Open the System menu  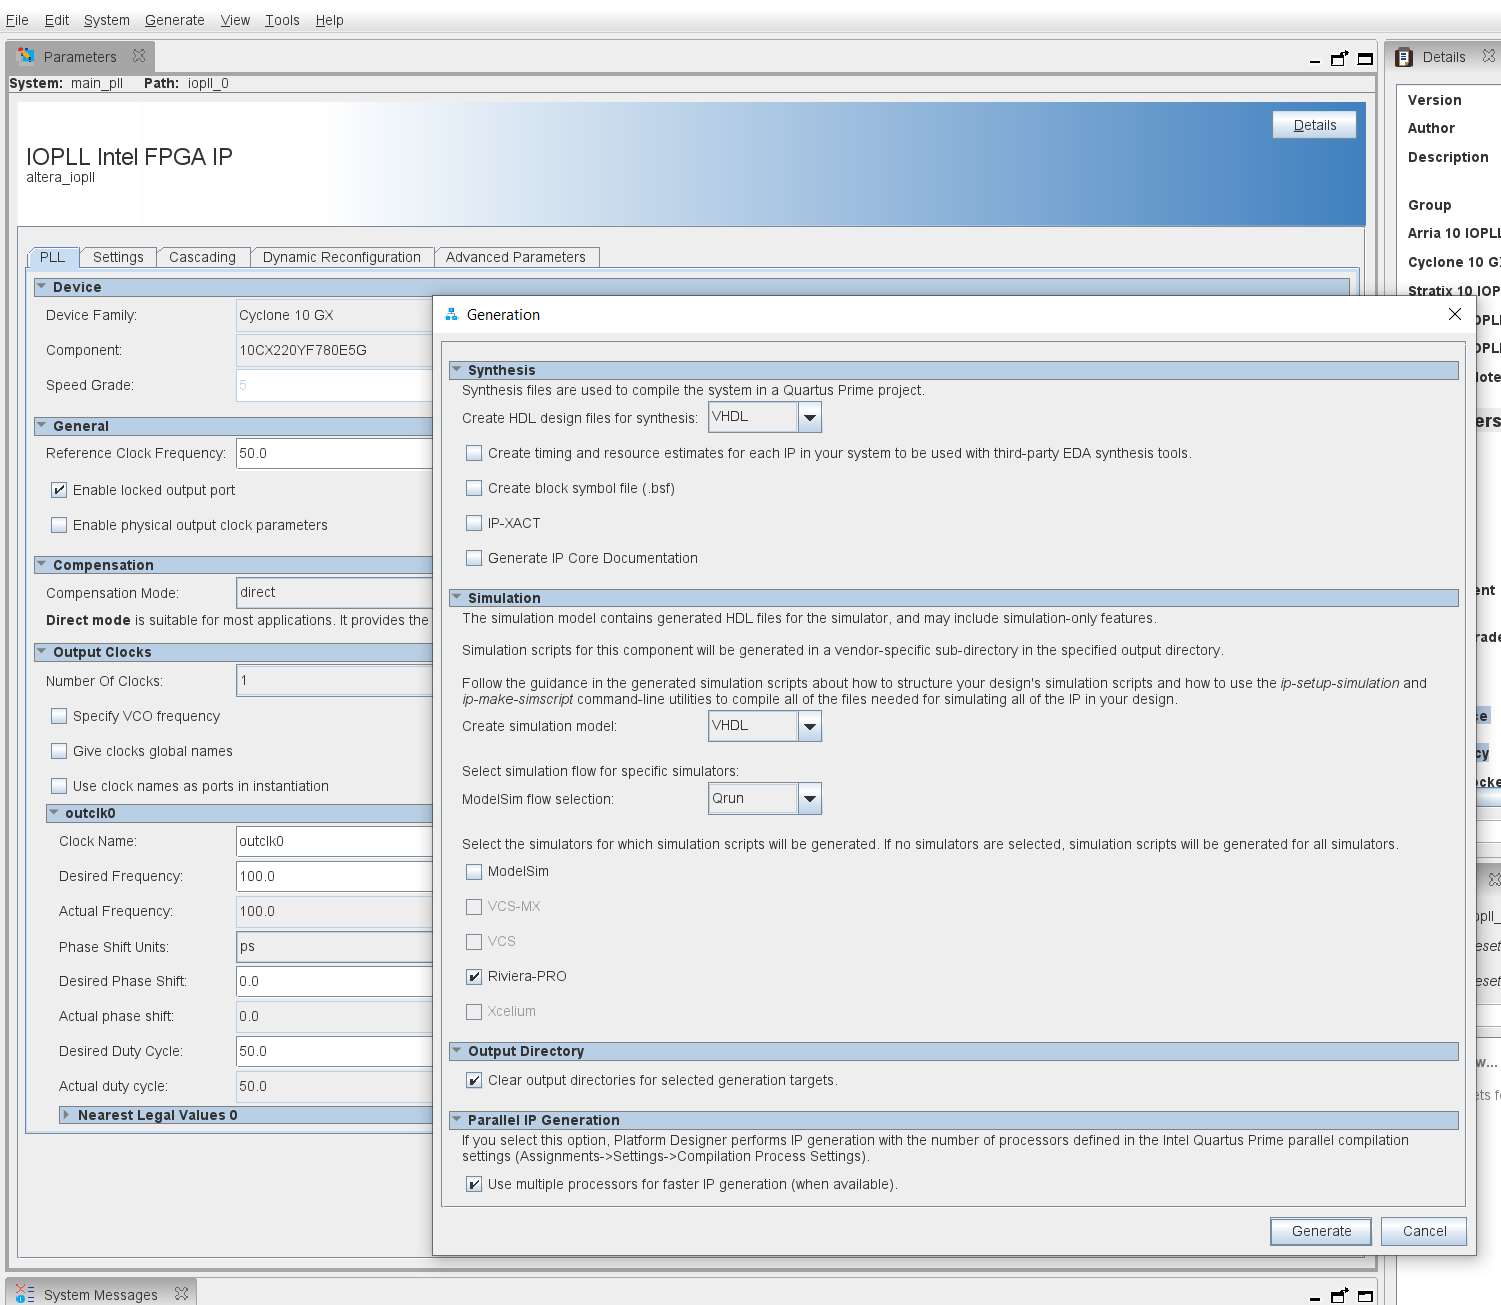(107, 20)
